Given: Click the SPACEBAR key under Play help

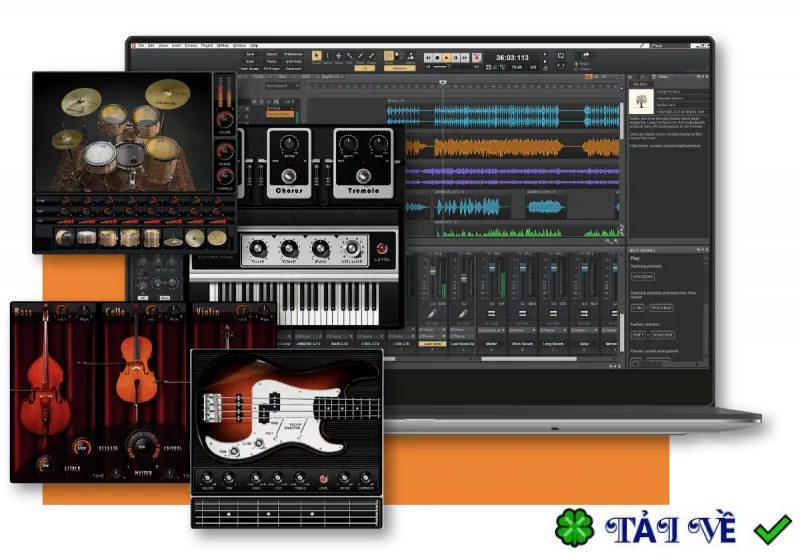Looking at the screenshot, I should point(642,276).
